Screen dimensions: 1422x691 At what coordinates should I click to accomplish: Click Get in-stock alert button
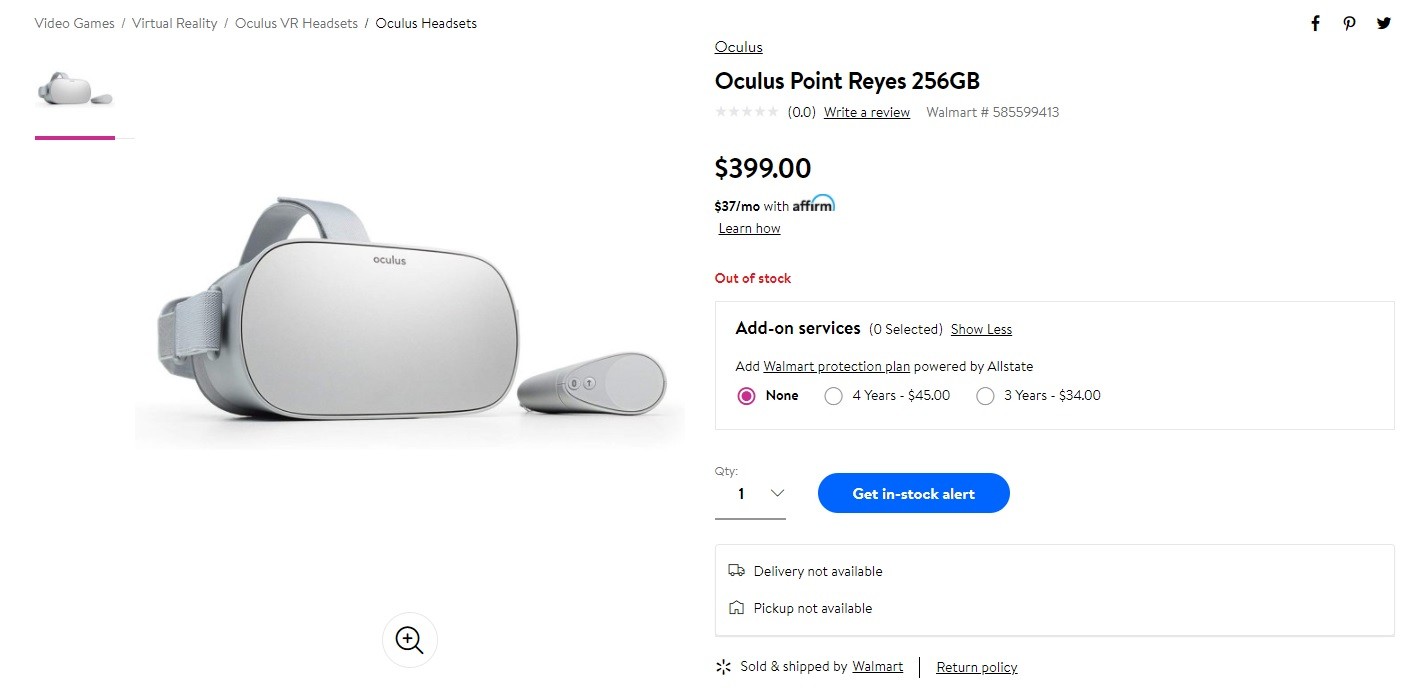(x=913, y=493)
